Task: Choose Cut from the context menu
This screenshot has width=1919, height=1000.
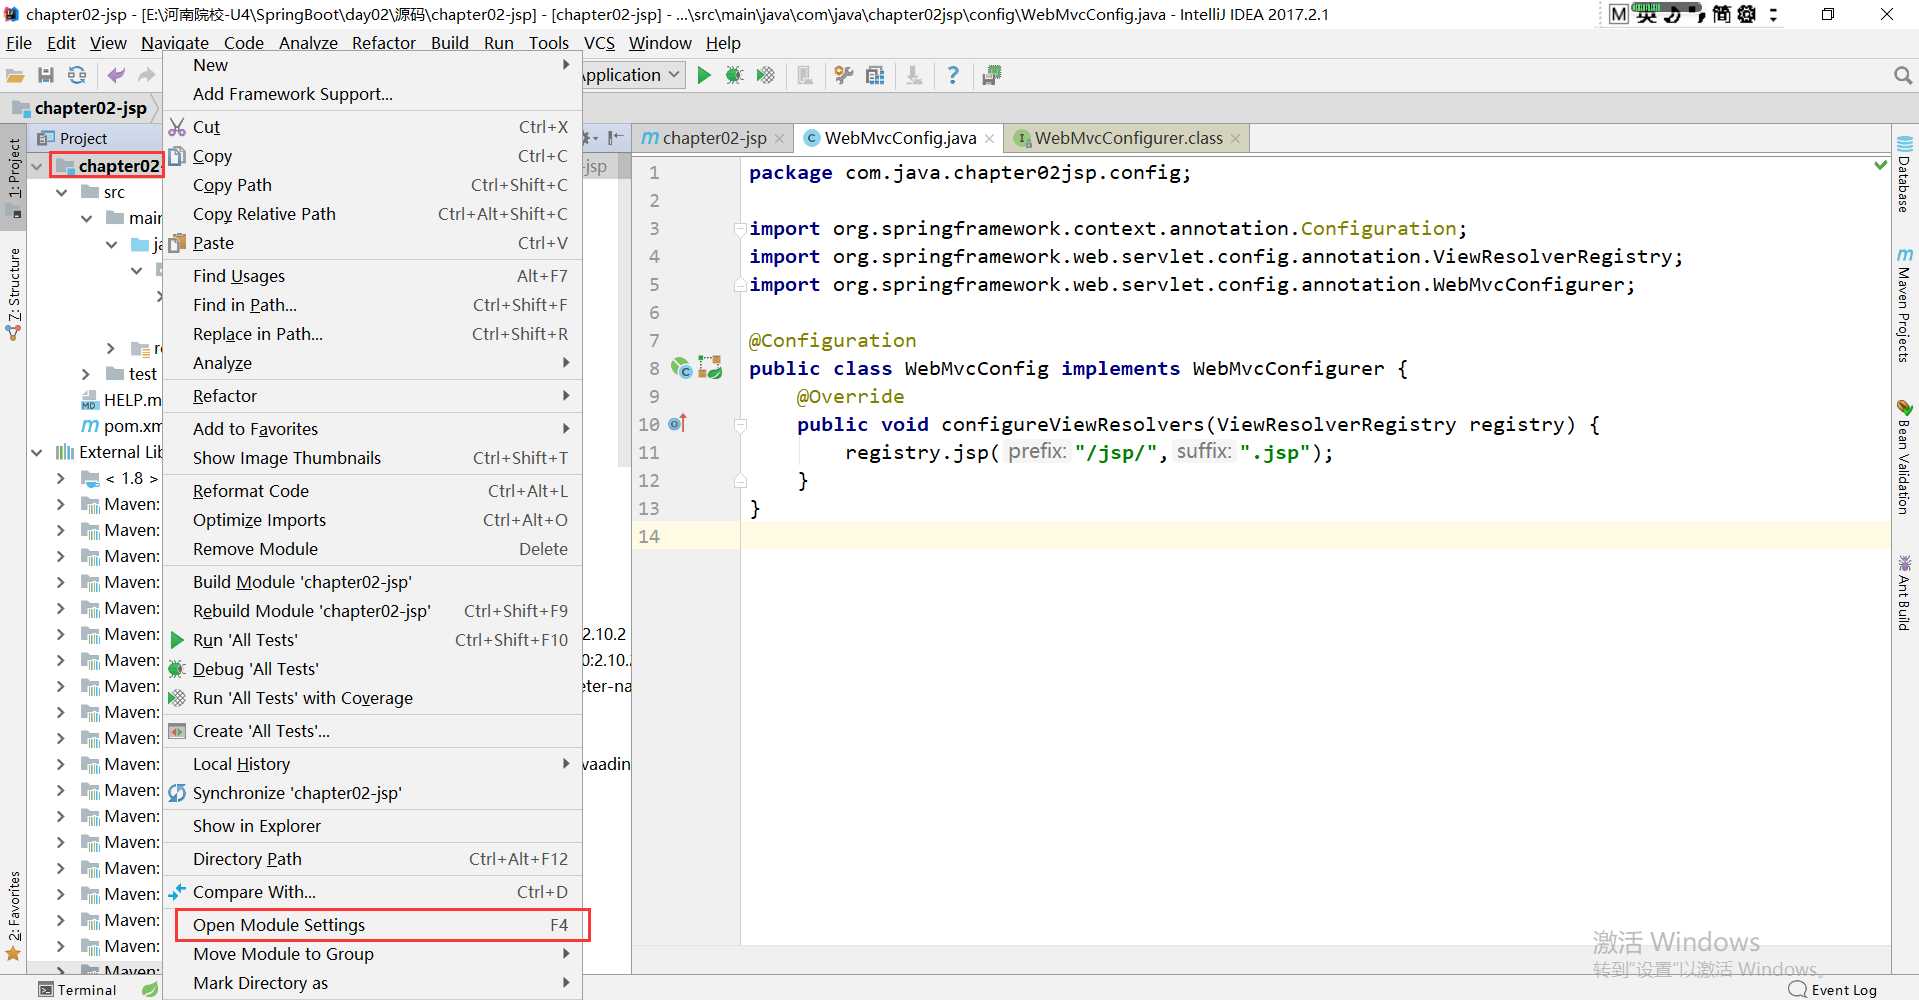Action: 372,127
